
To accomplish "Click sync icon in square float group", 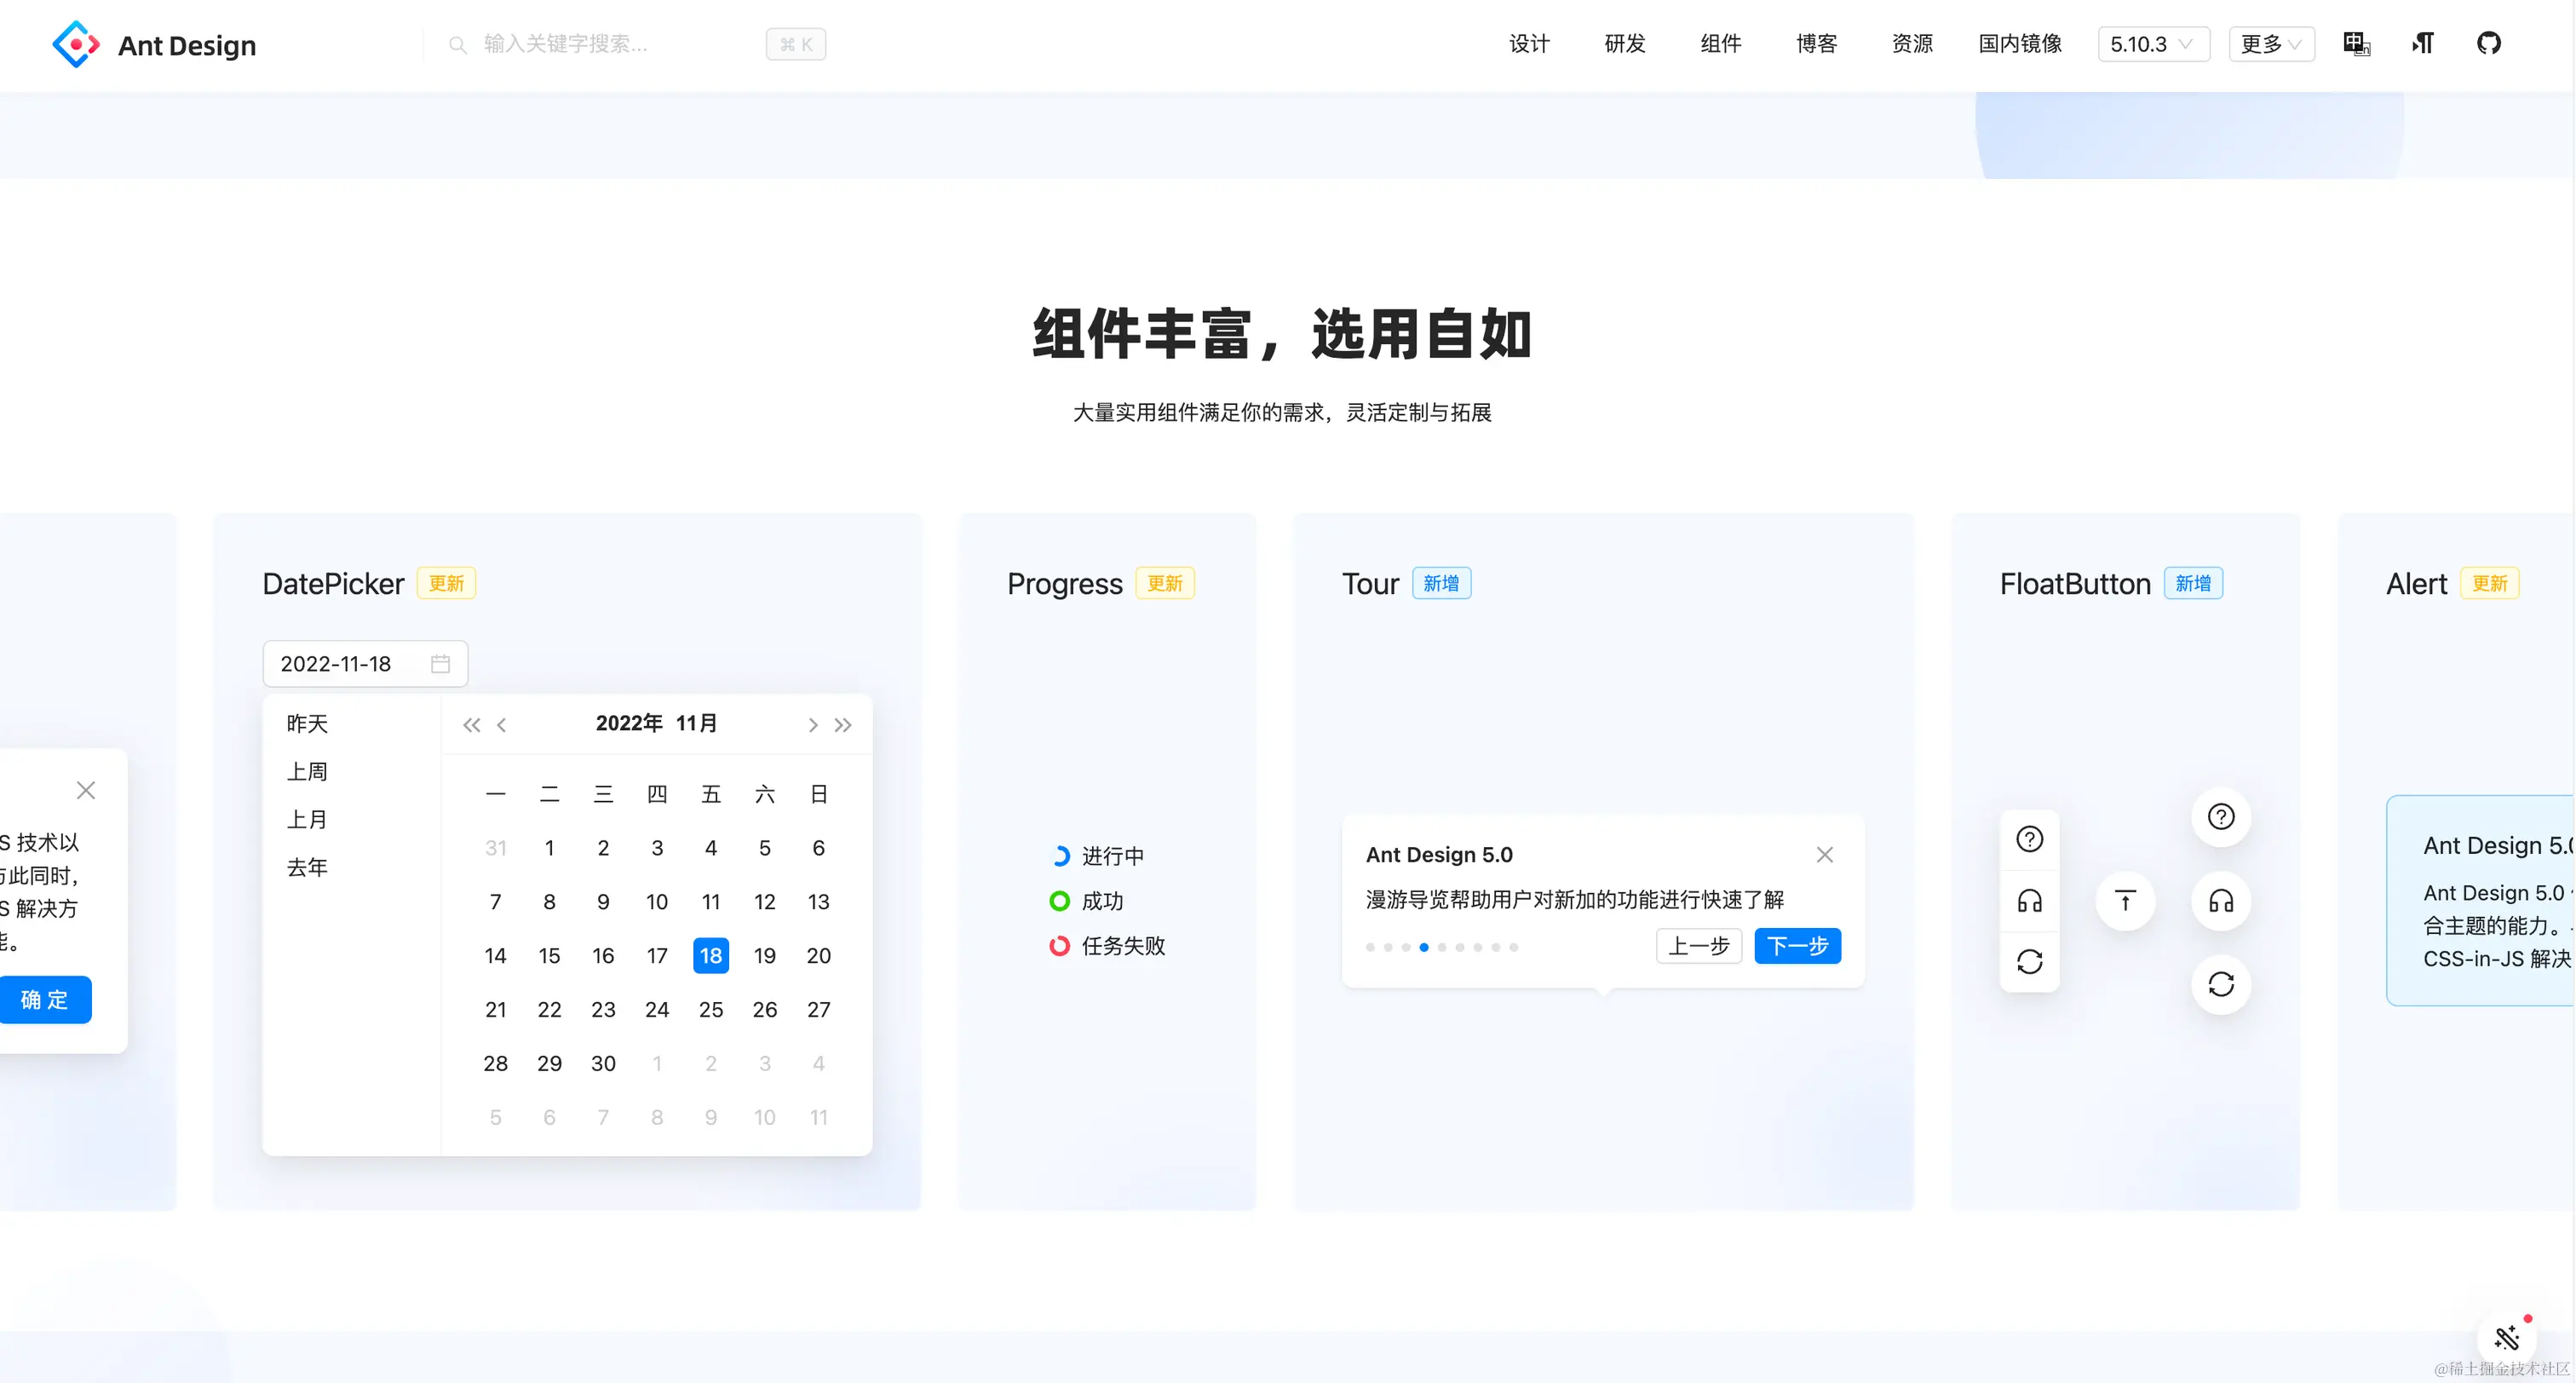I will coord(2030,962).
